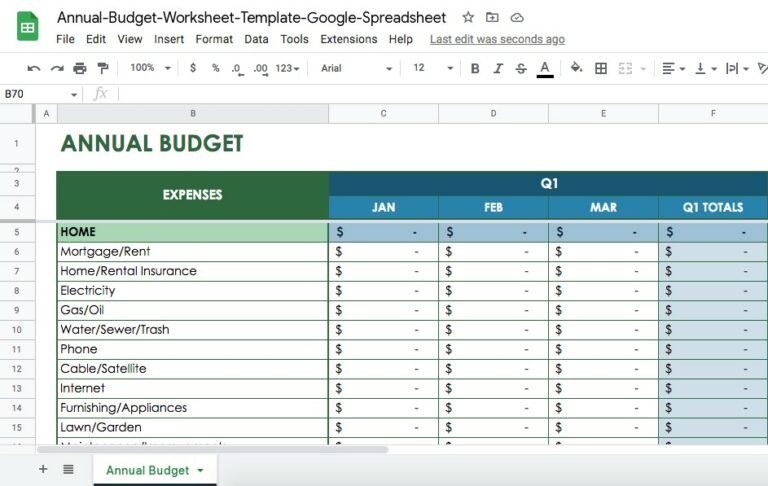Image resolution: width=768 pixels, height=486 pixels.
Task: Open the File menu
Action: pyautogui.click(x=65, y=39)
